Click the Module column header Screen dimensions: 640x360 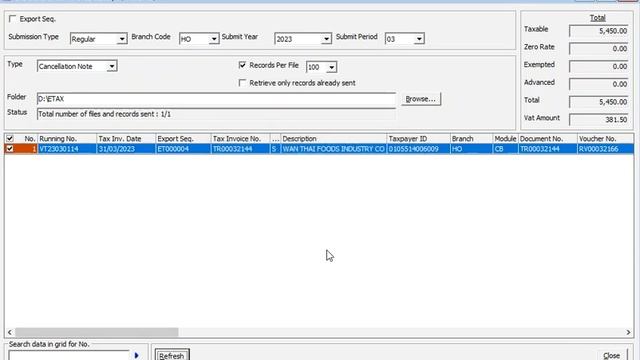click(x=505, y=139)
